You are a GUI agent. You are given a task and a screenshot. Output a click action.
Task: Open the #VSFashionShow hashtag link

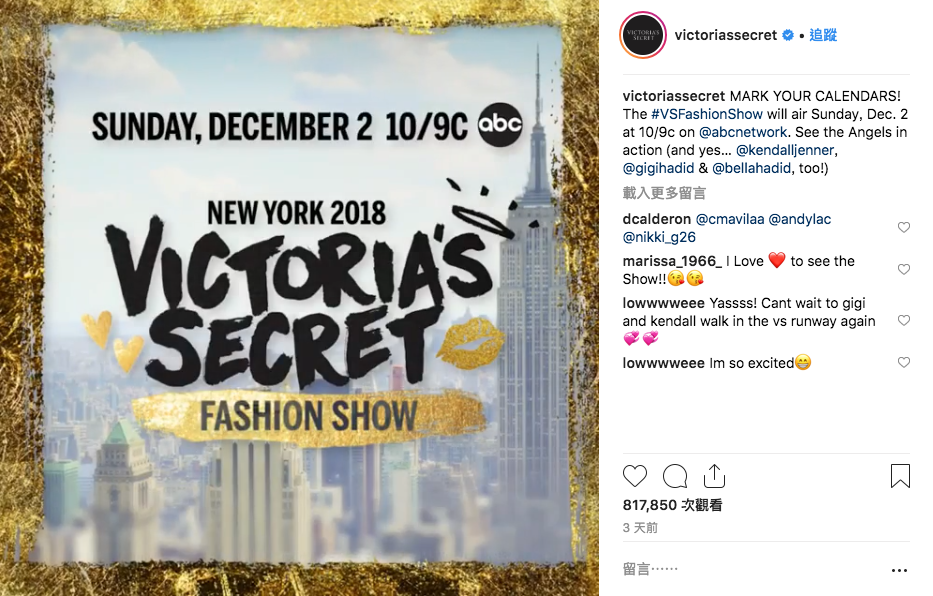coord(706,114)
